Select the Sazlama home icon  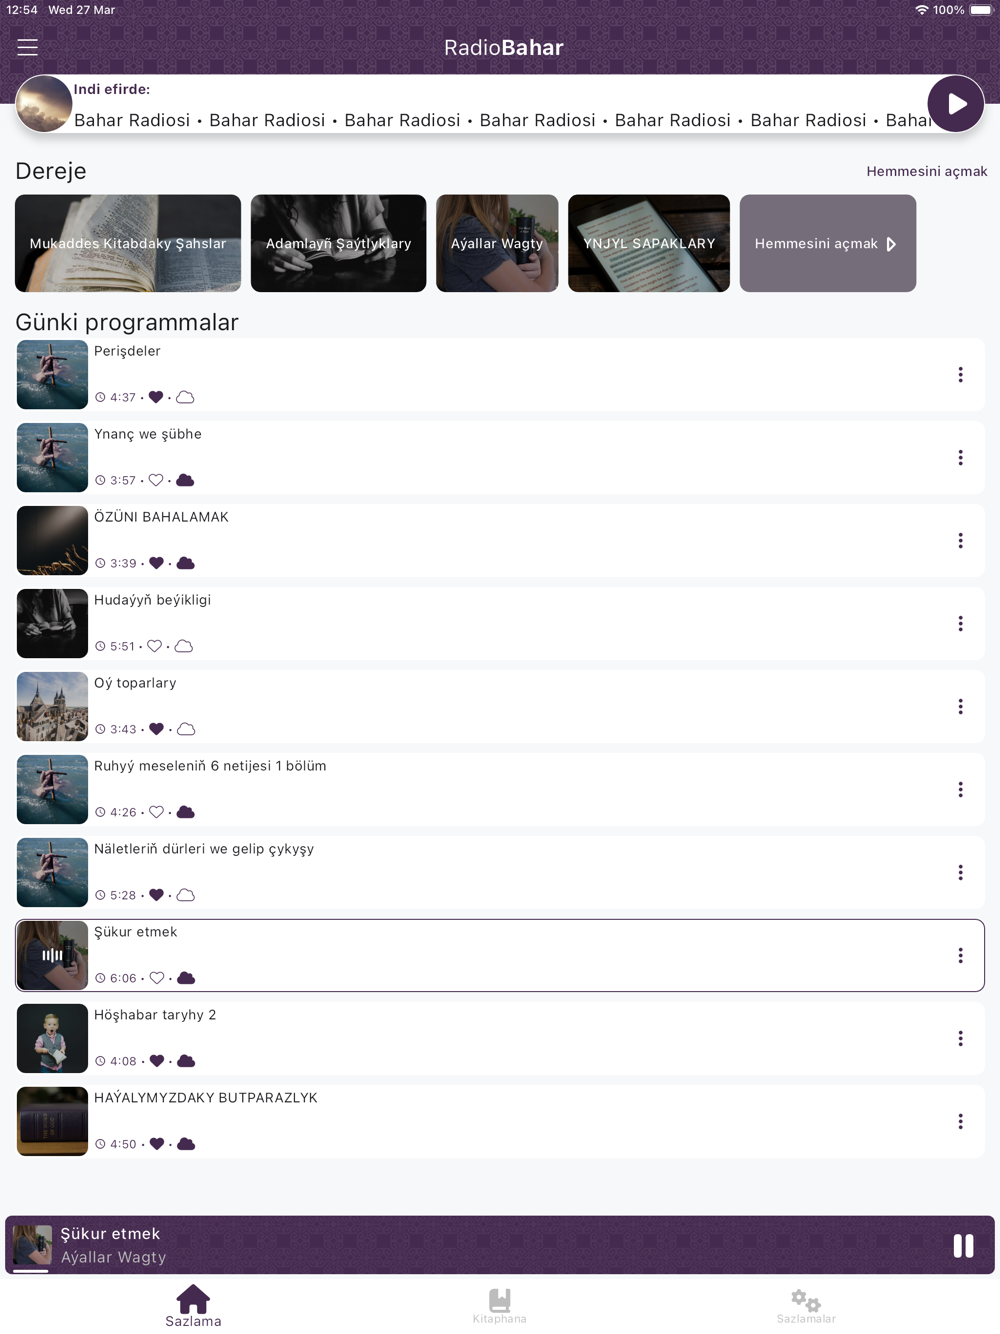(193, 1299)
